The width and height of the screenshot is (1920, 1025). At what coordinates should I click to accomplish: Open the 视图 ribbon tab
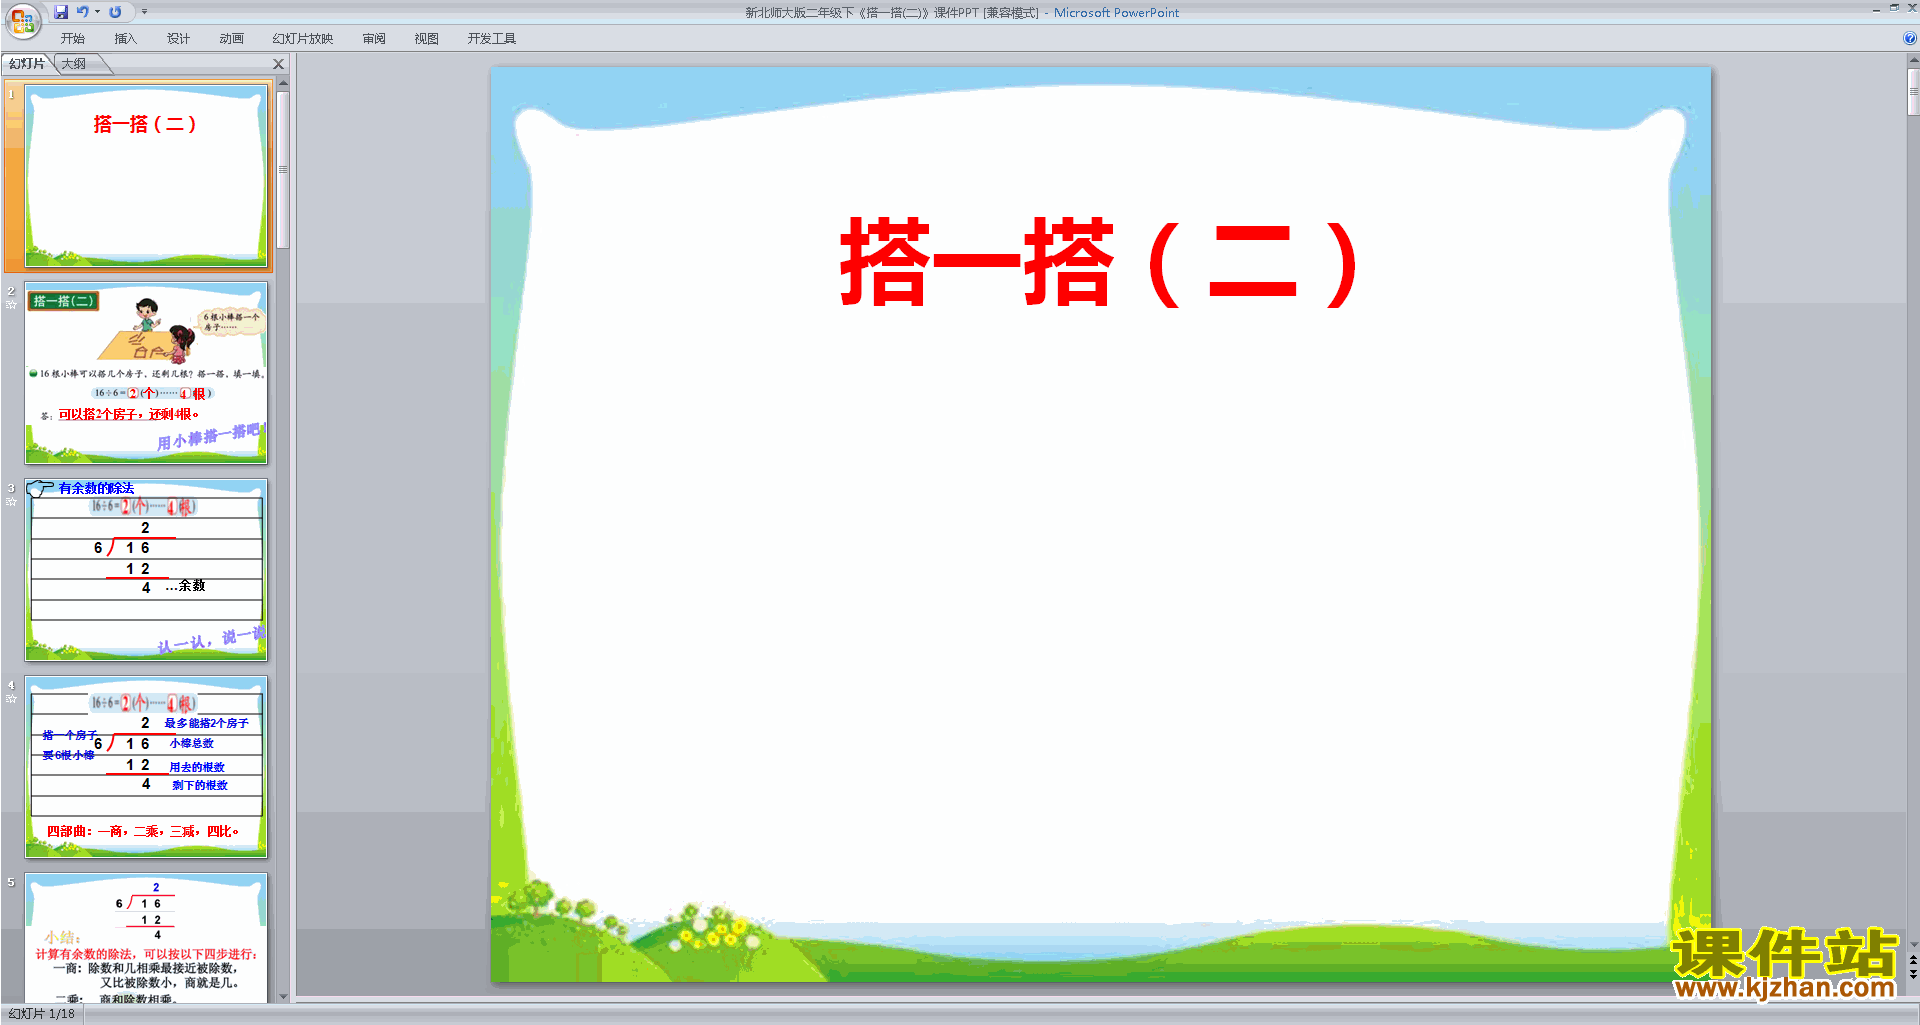[427, 39]
